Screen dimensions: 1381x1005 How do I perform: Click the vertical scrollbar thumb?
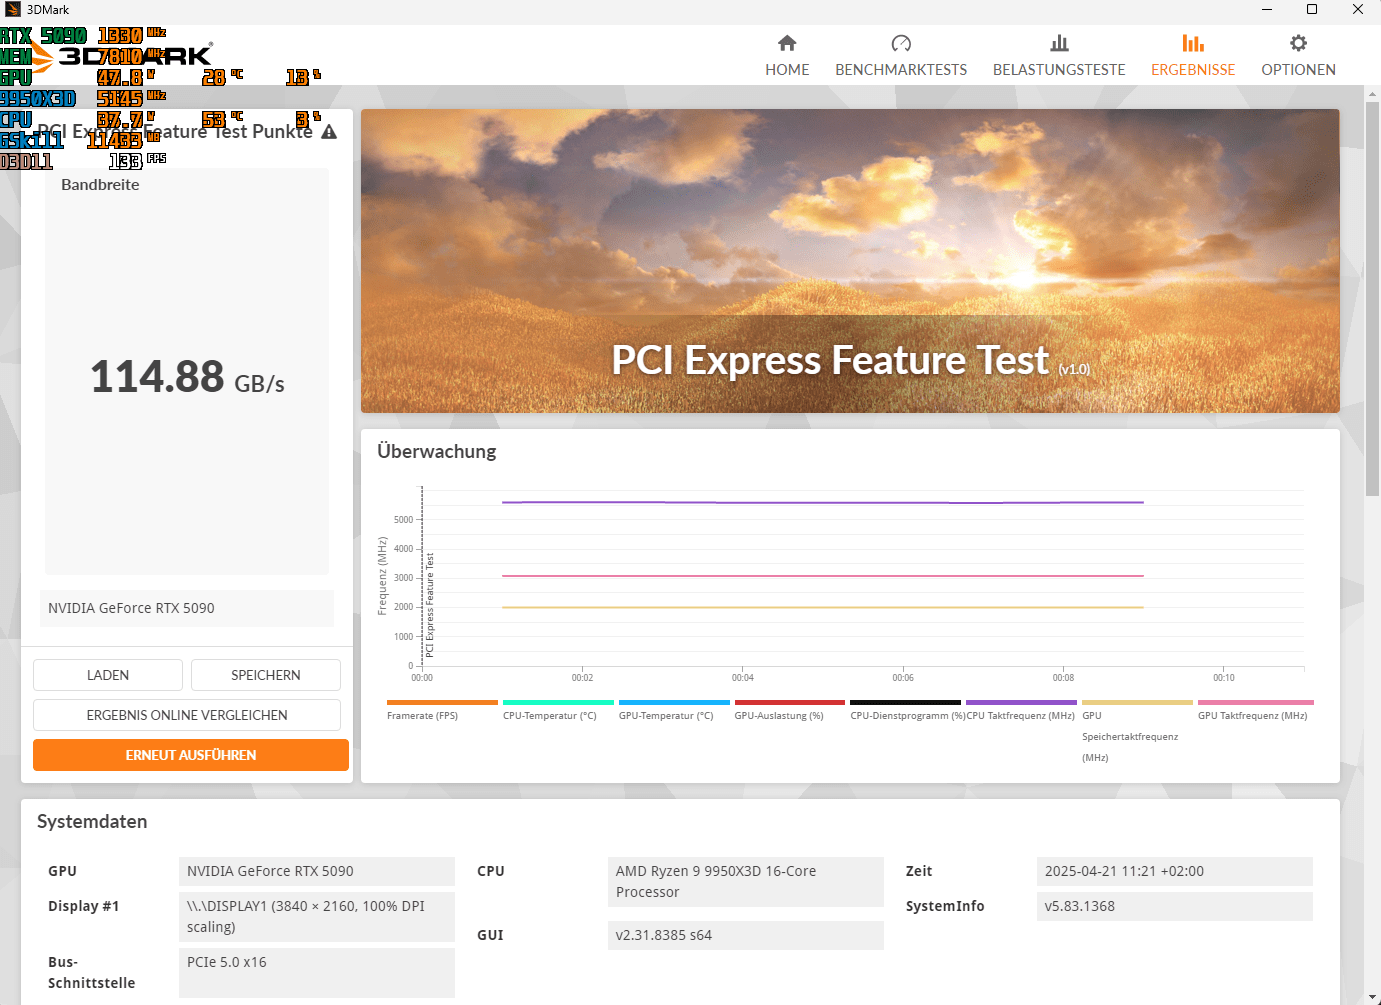(x=1372, y=298)
